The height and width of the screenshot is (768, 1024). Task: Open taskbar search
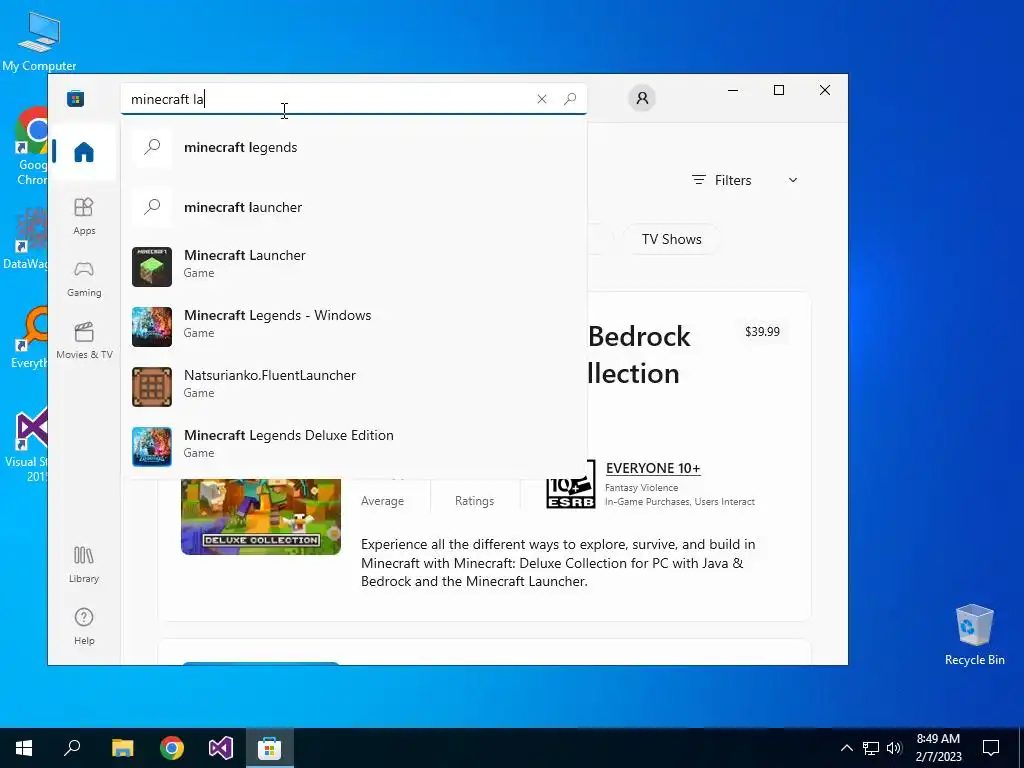[x=72, y=748]
